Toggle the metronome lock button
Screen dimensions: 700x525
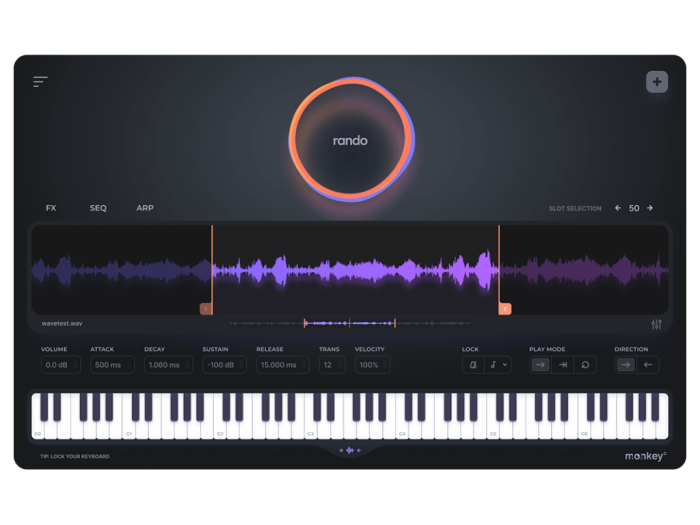(473, 365)
